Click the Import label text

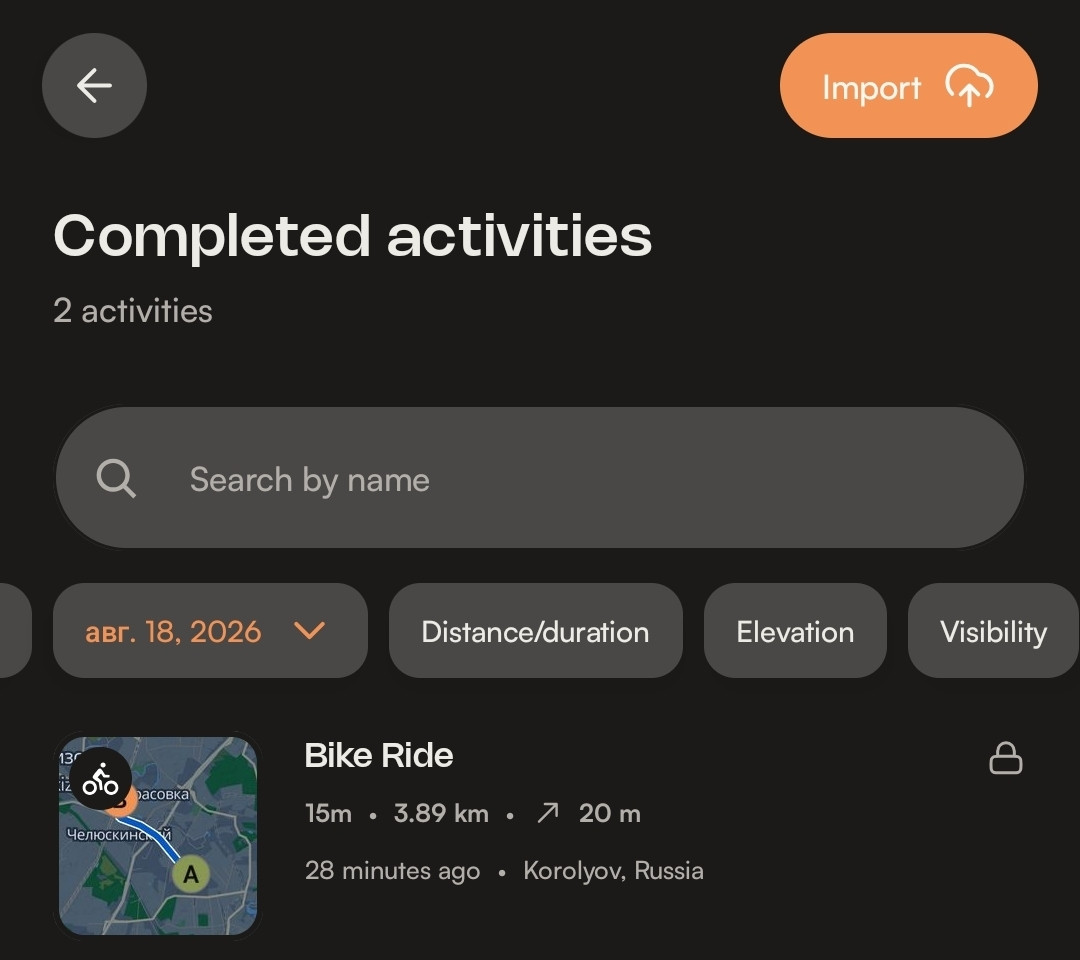click(x=871, y=88)
